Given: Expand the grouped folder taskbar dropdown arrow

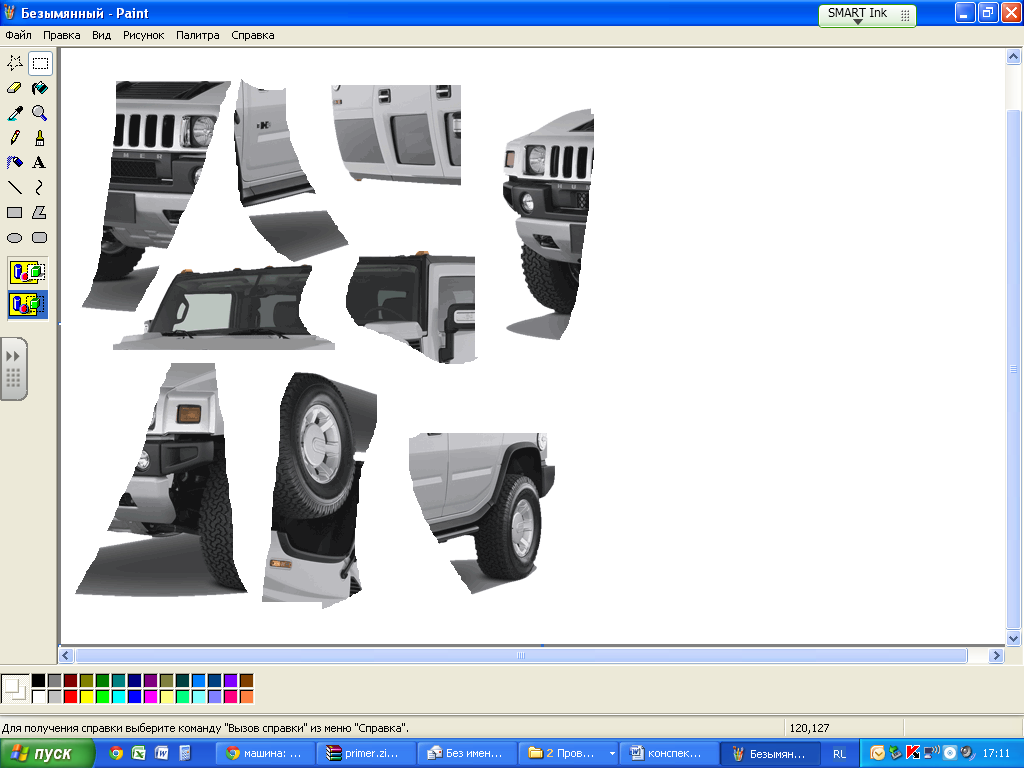Looking at the screenshot, I should pyautogui.click(x=612, y=753).
